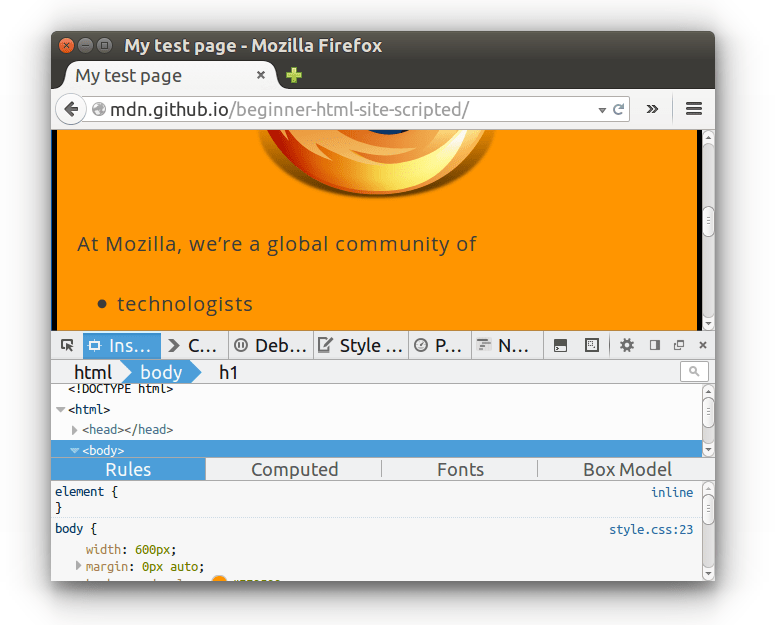Go back with the browser back arrow
The image size is (775, 625).
pyautogui.click(x=71, y=109)
